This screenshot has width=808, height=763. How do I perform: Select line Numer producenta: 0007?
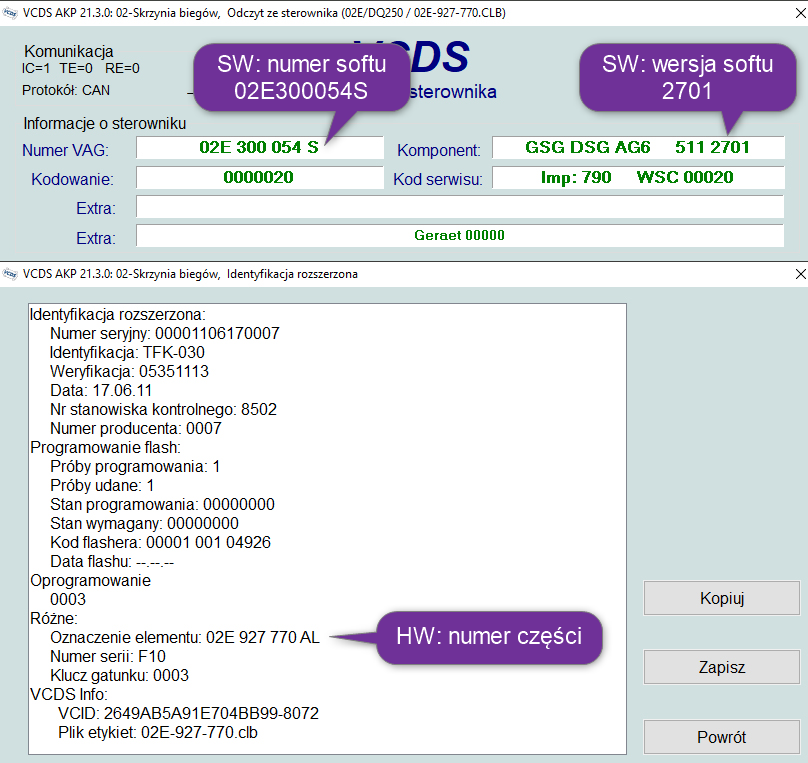pyautogui.click(x=136, y=429)
